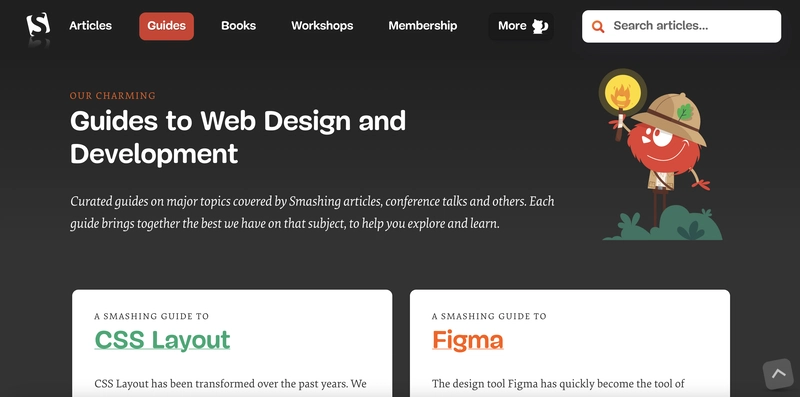Click the CSS Layout guide card description

pyautogui.click(x=231, y=384)
